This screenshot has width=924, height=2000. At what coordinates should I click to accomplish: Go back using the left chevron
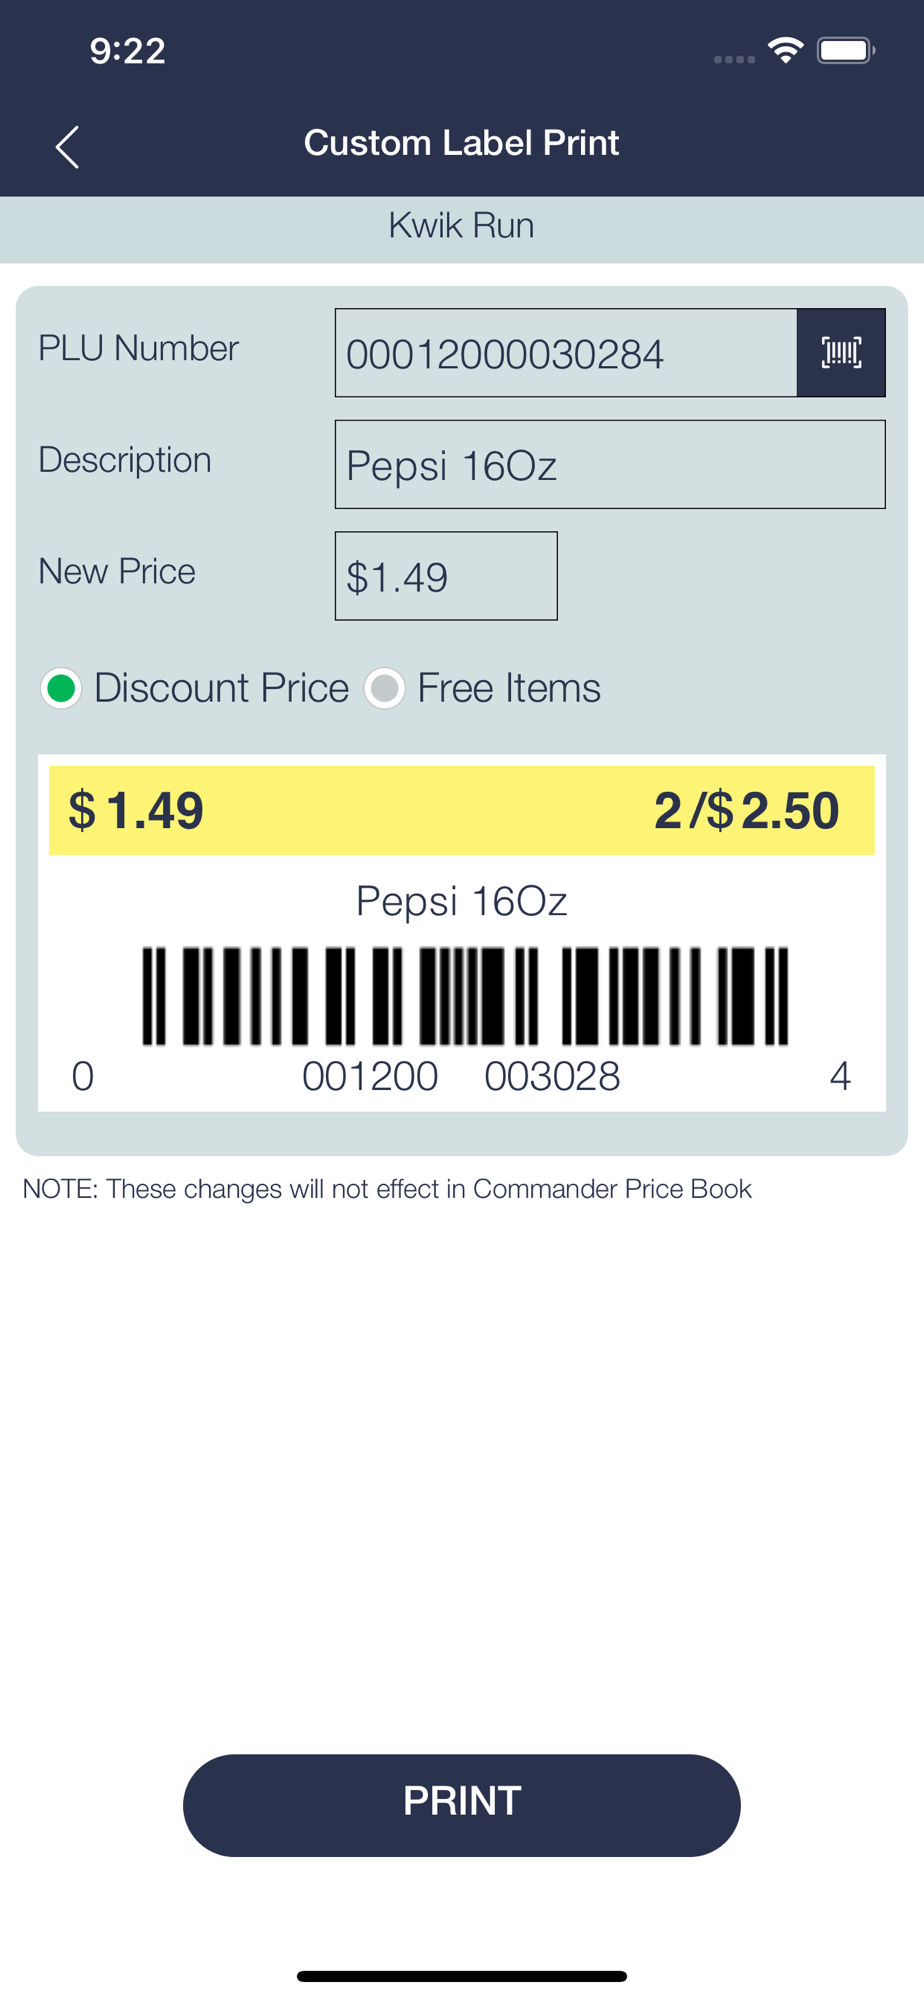pos(67,147)
